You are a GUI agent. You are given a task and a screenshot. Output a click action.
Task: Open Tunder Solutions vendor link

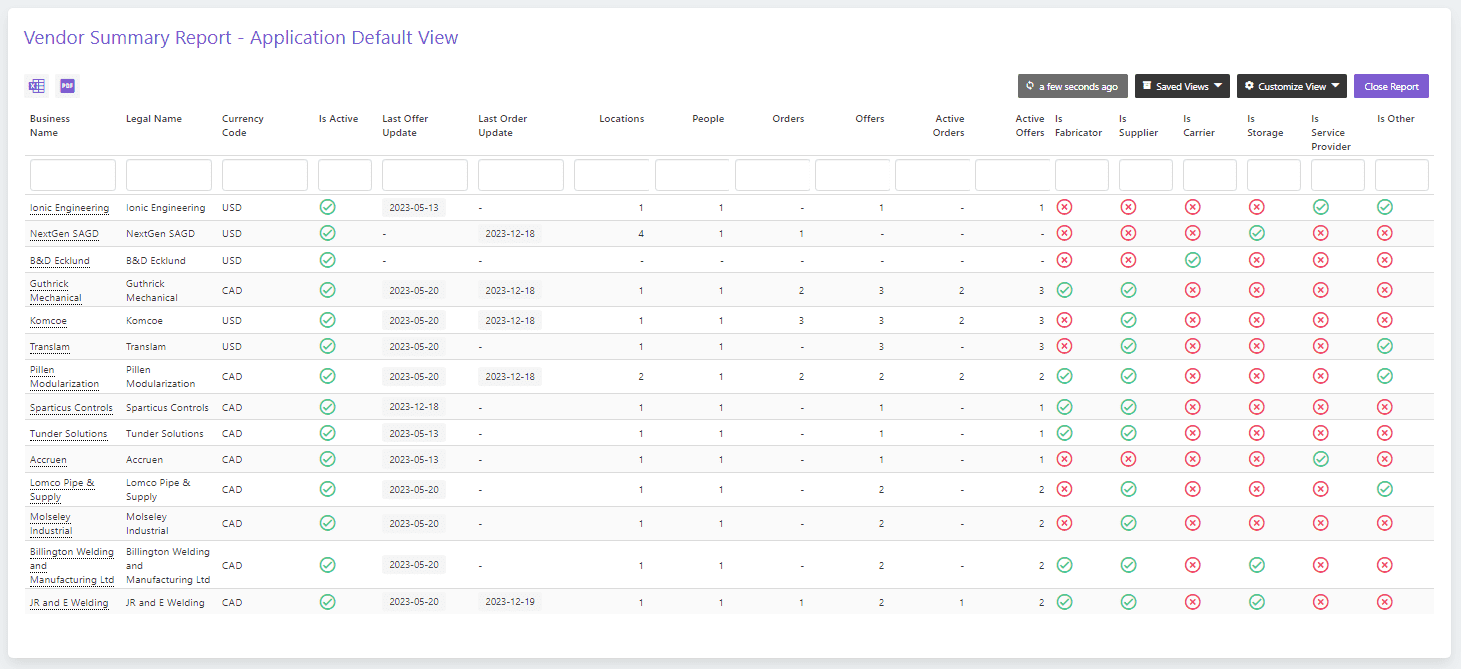[69, 434]
